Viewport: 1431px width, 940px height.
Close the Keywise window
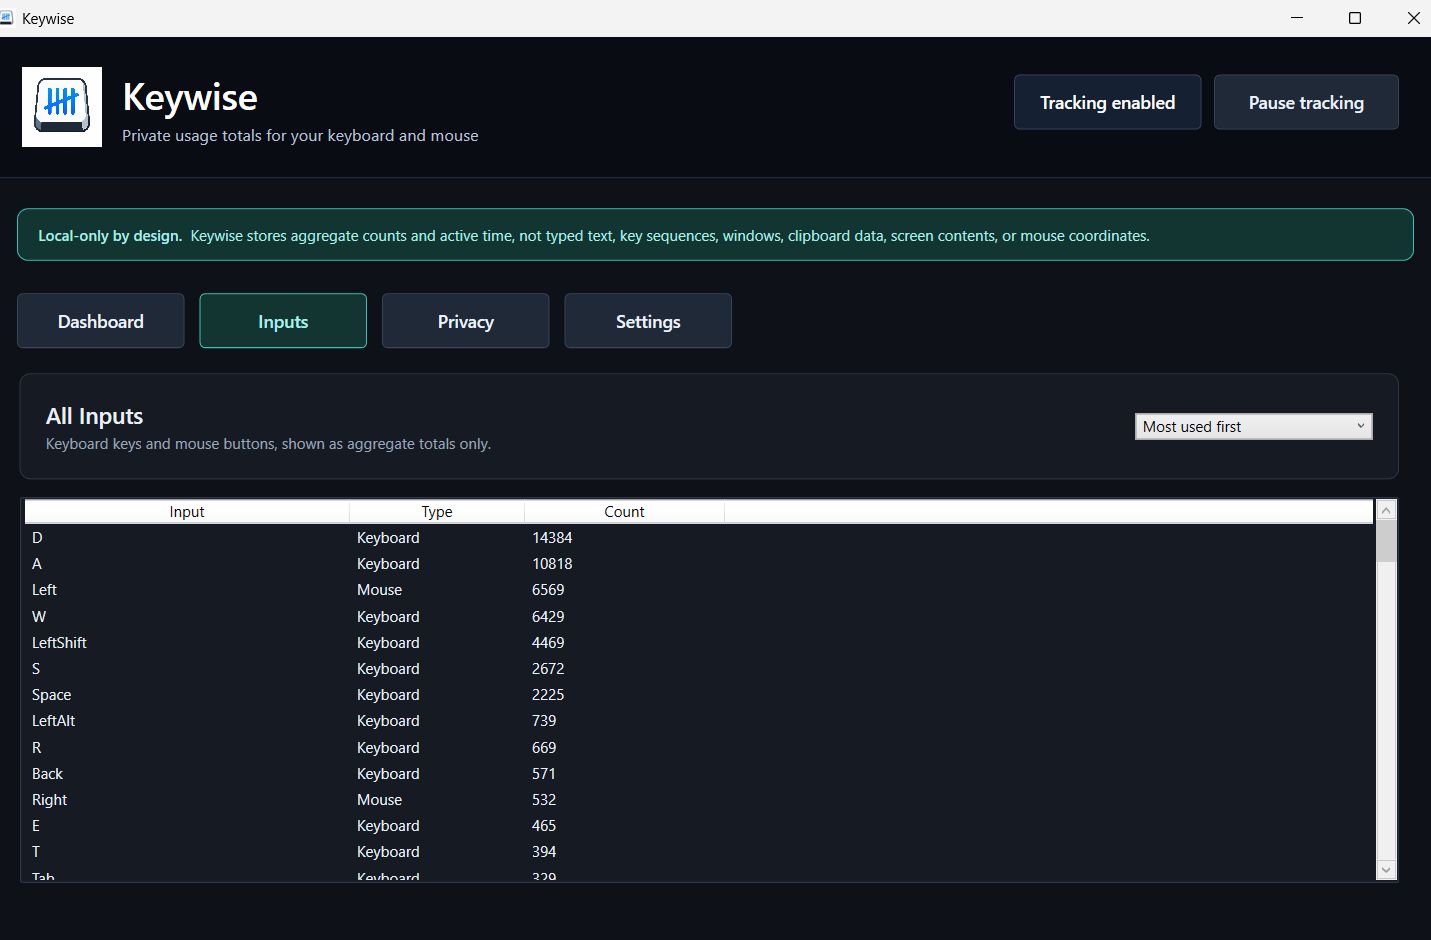[1413, 18]
